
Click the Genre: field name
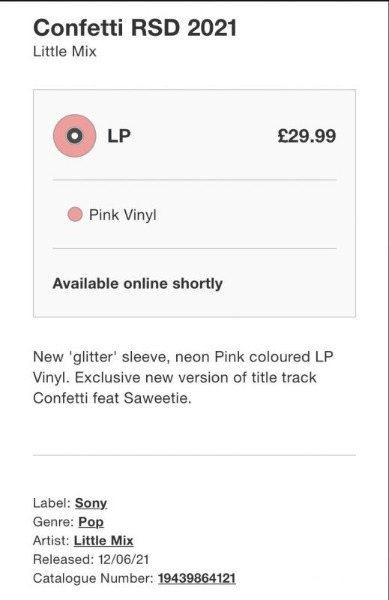tap(54, 522)
